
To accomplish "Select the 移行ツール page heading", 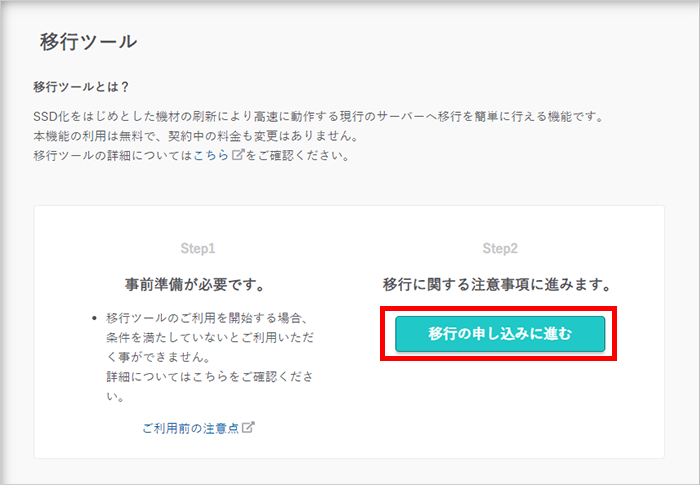I will click(x=88, y=42).
